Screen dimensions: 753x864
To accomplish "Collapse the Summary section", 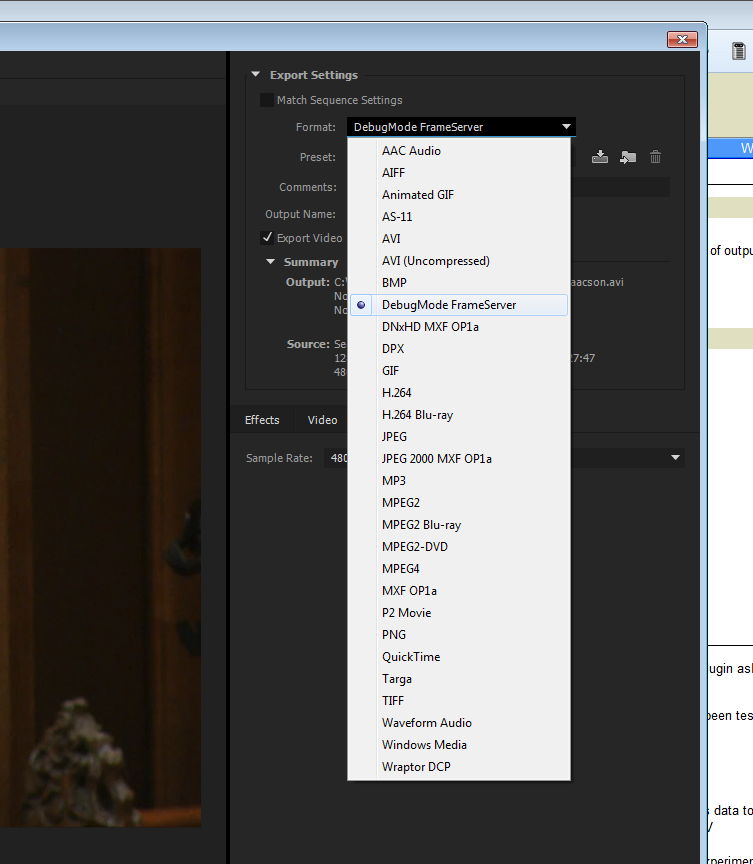I will [x=270, y=262].
